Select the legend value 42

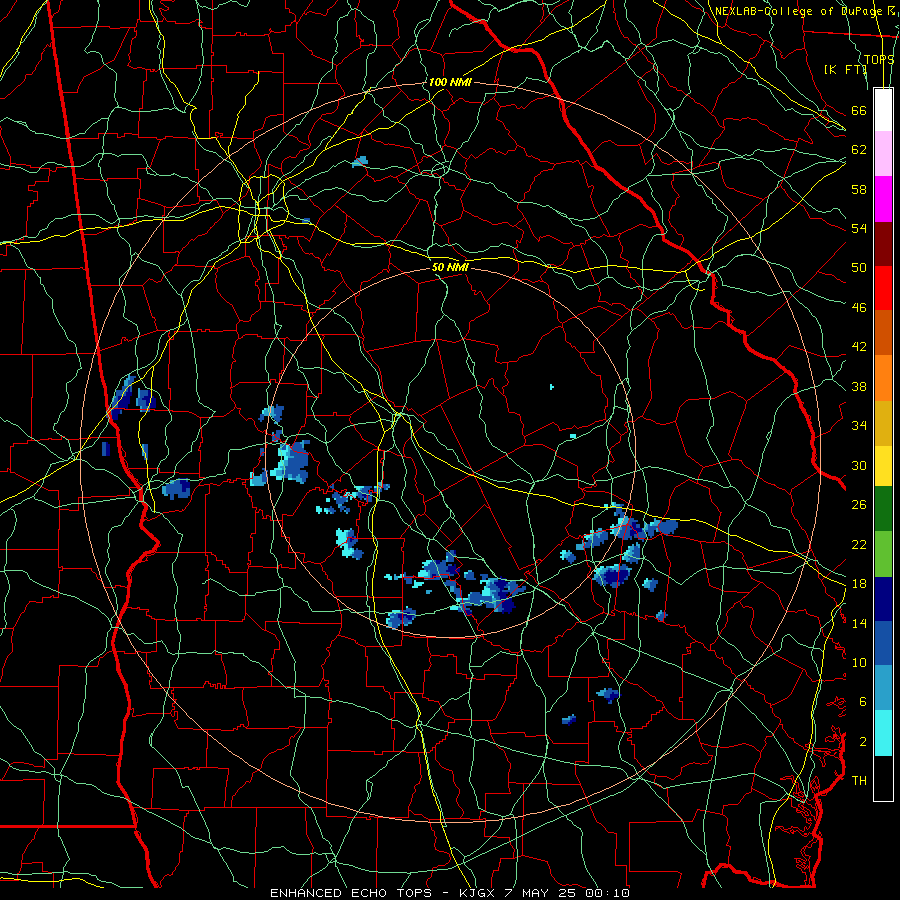click(859, 347)
